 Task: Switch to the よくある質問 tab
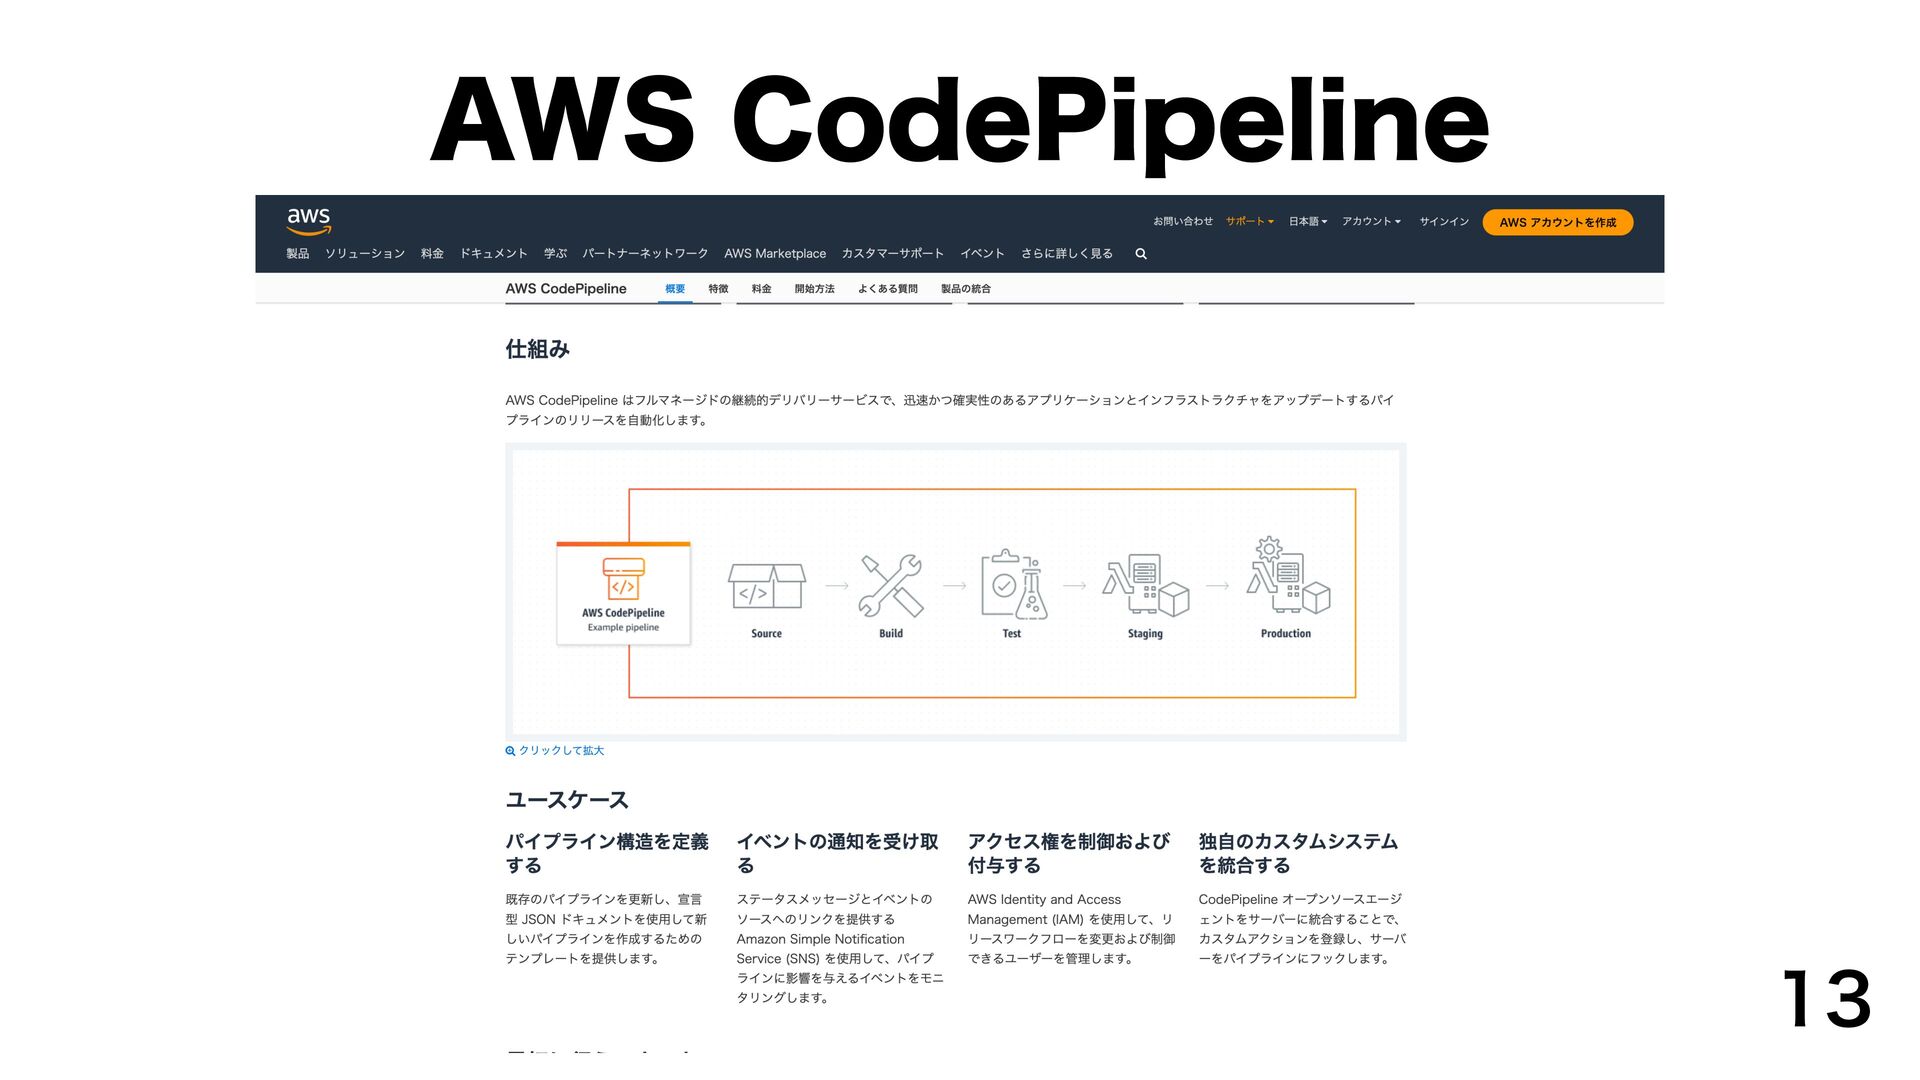coord(887,289)
